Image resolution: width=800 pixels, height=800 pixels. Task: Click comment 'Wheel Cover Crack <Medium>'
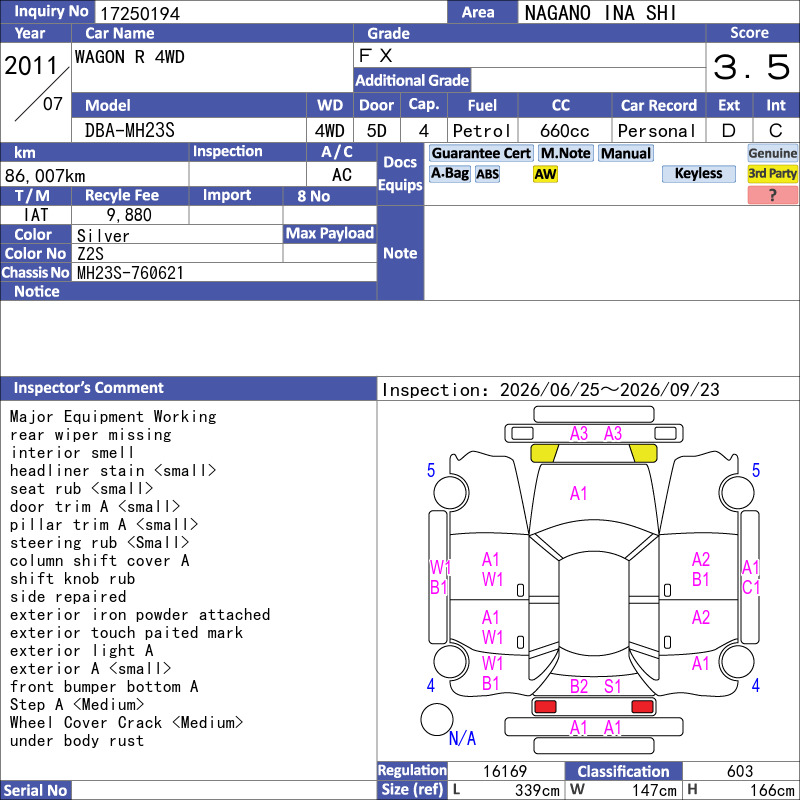127,722
